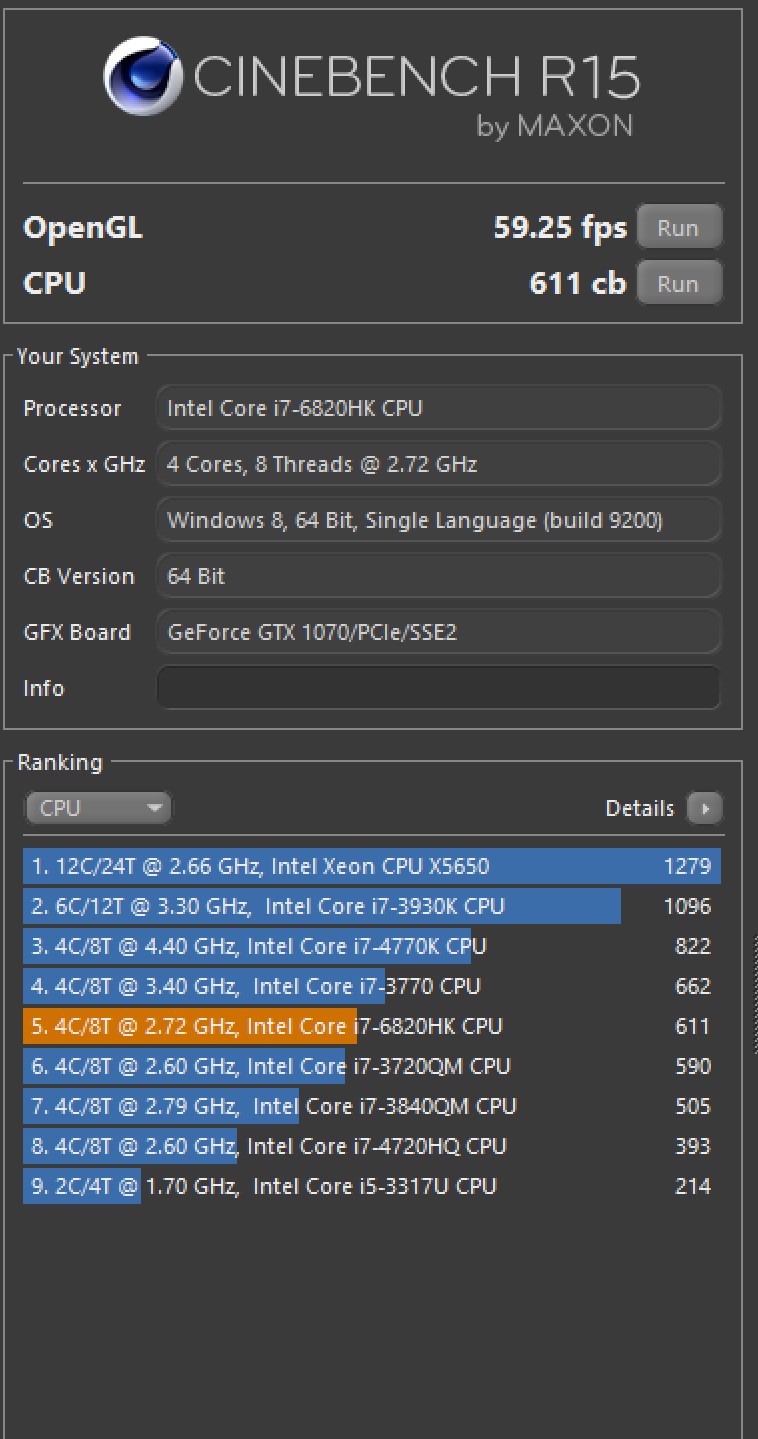Select the Xeon X5650 ranking entry
Viewport: 758px width, 1439px height.
(x=370, y=866)
